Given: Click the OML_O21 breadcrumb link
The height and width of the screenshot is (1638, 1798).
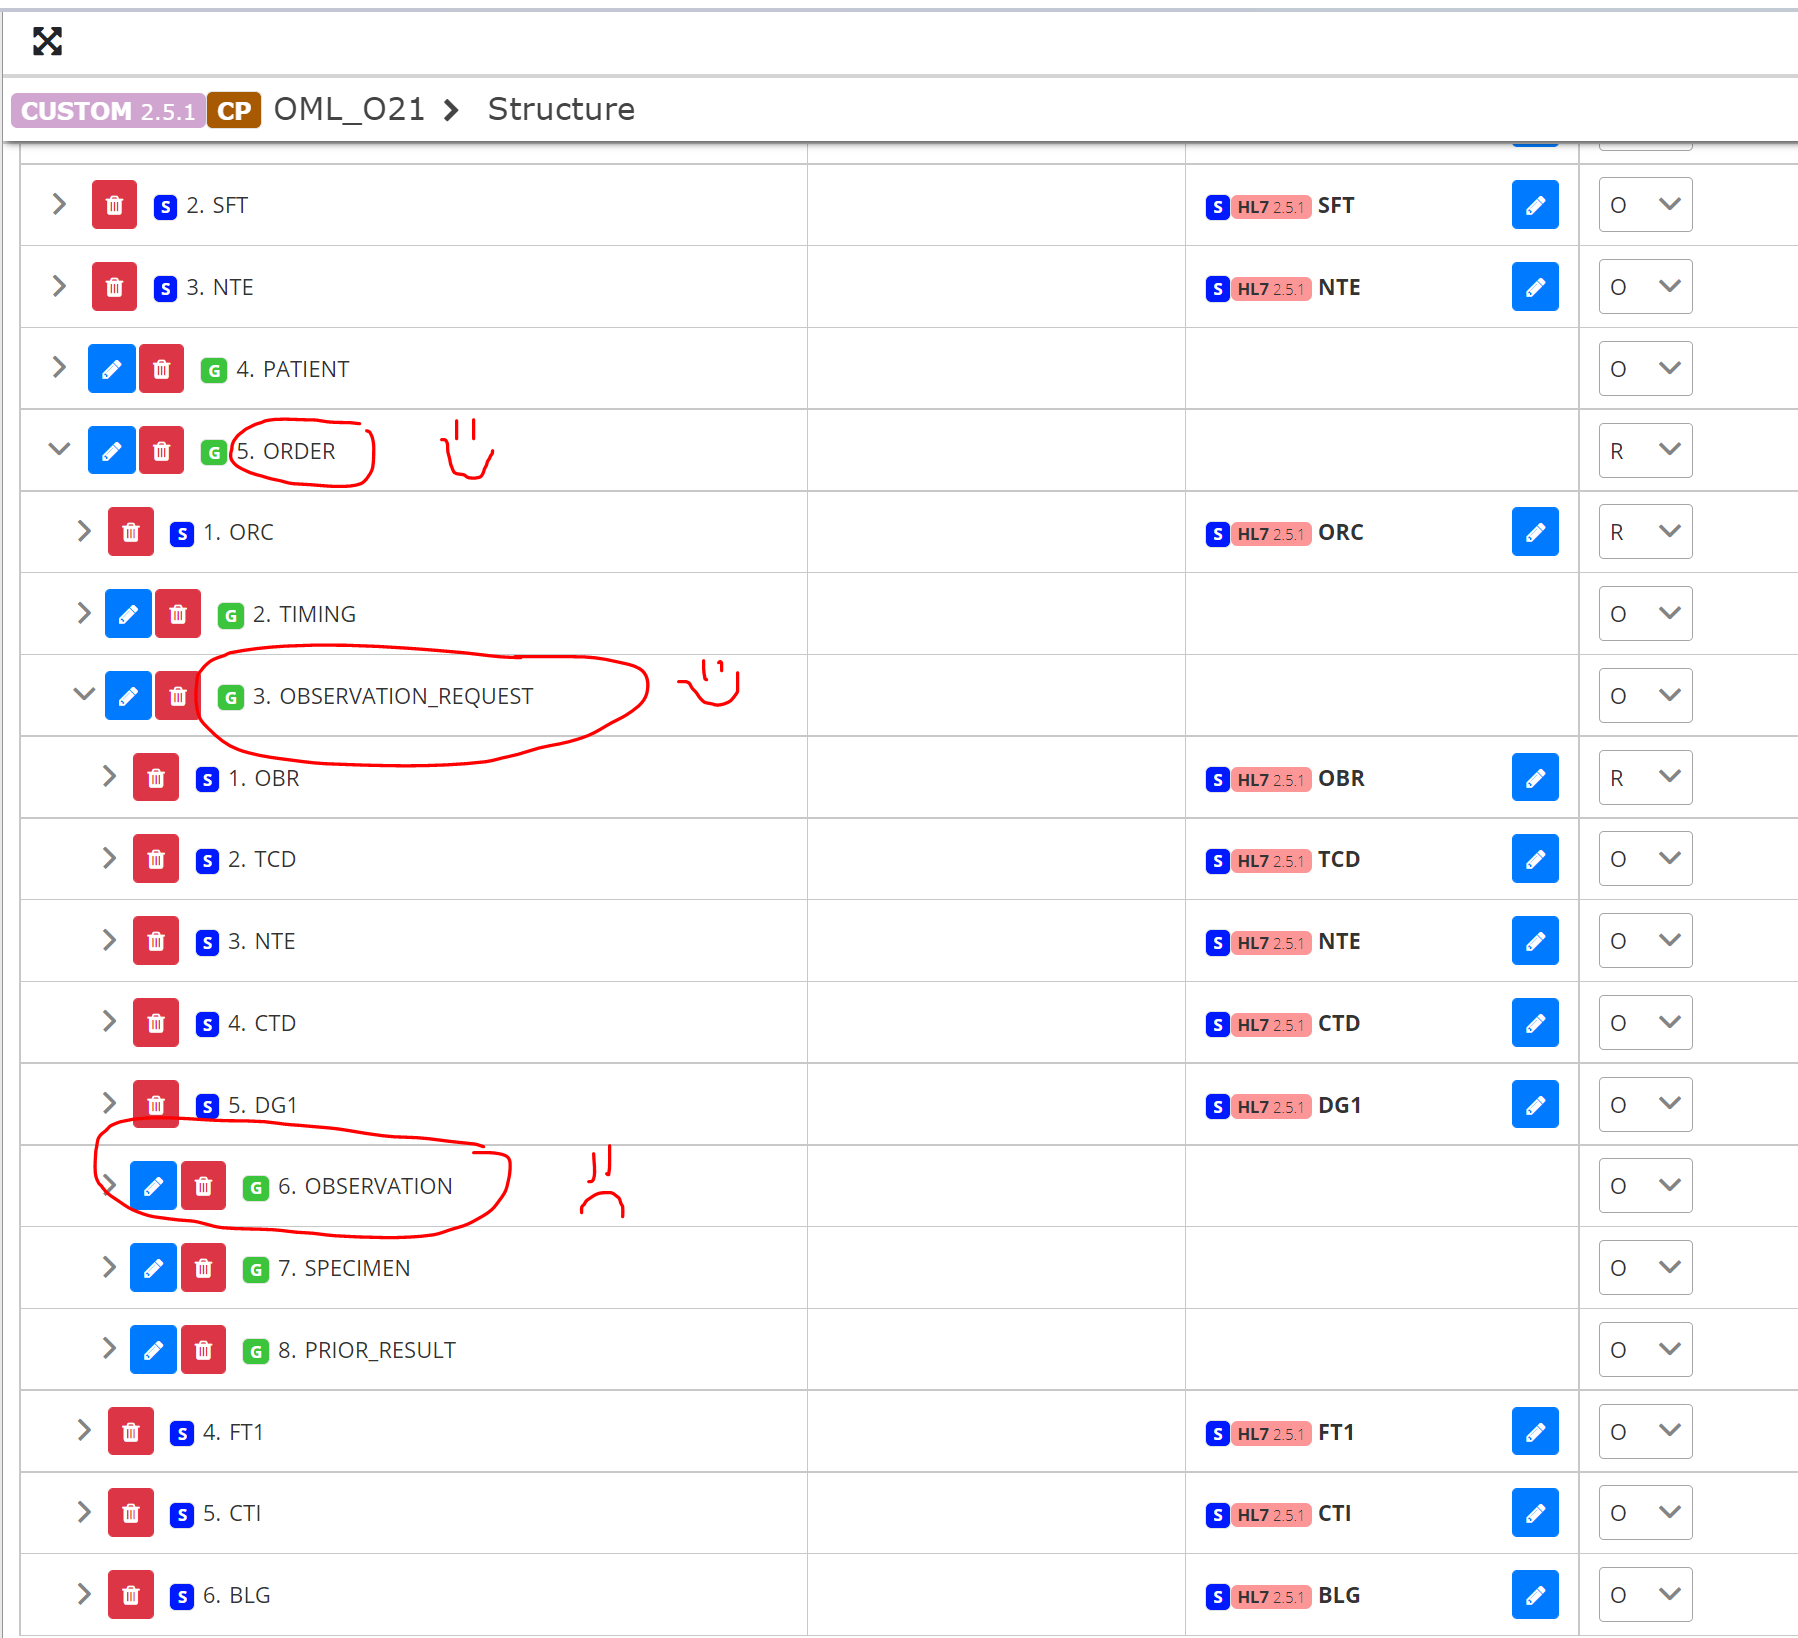Looking at the screenshot, I should pos(349,109).
